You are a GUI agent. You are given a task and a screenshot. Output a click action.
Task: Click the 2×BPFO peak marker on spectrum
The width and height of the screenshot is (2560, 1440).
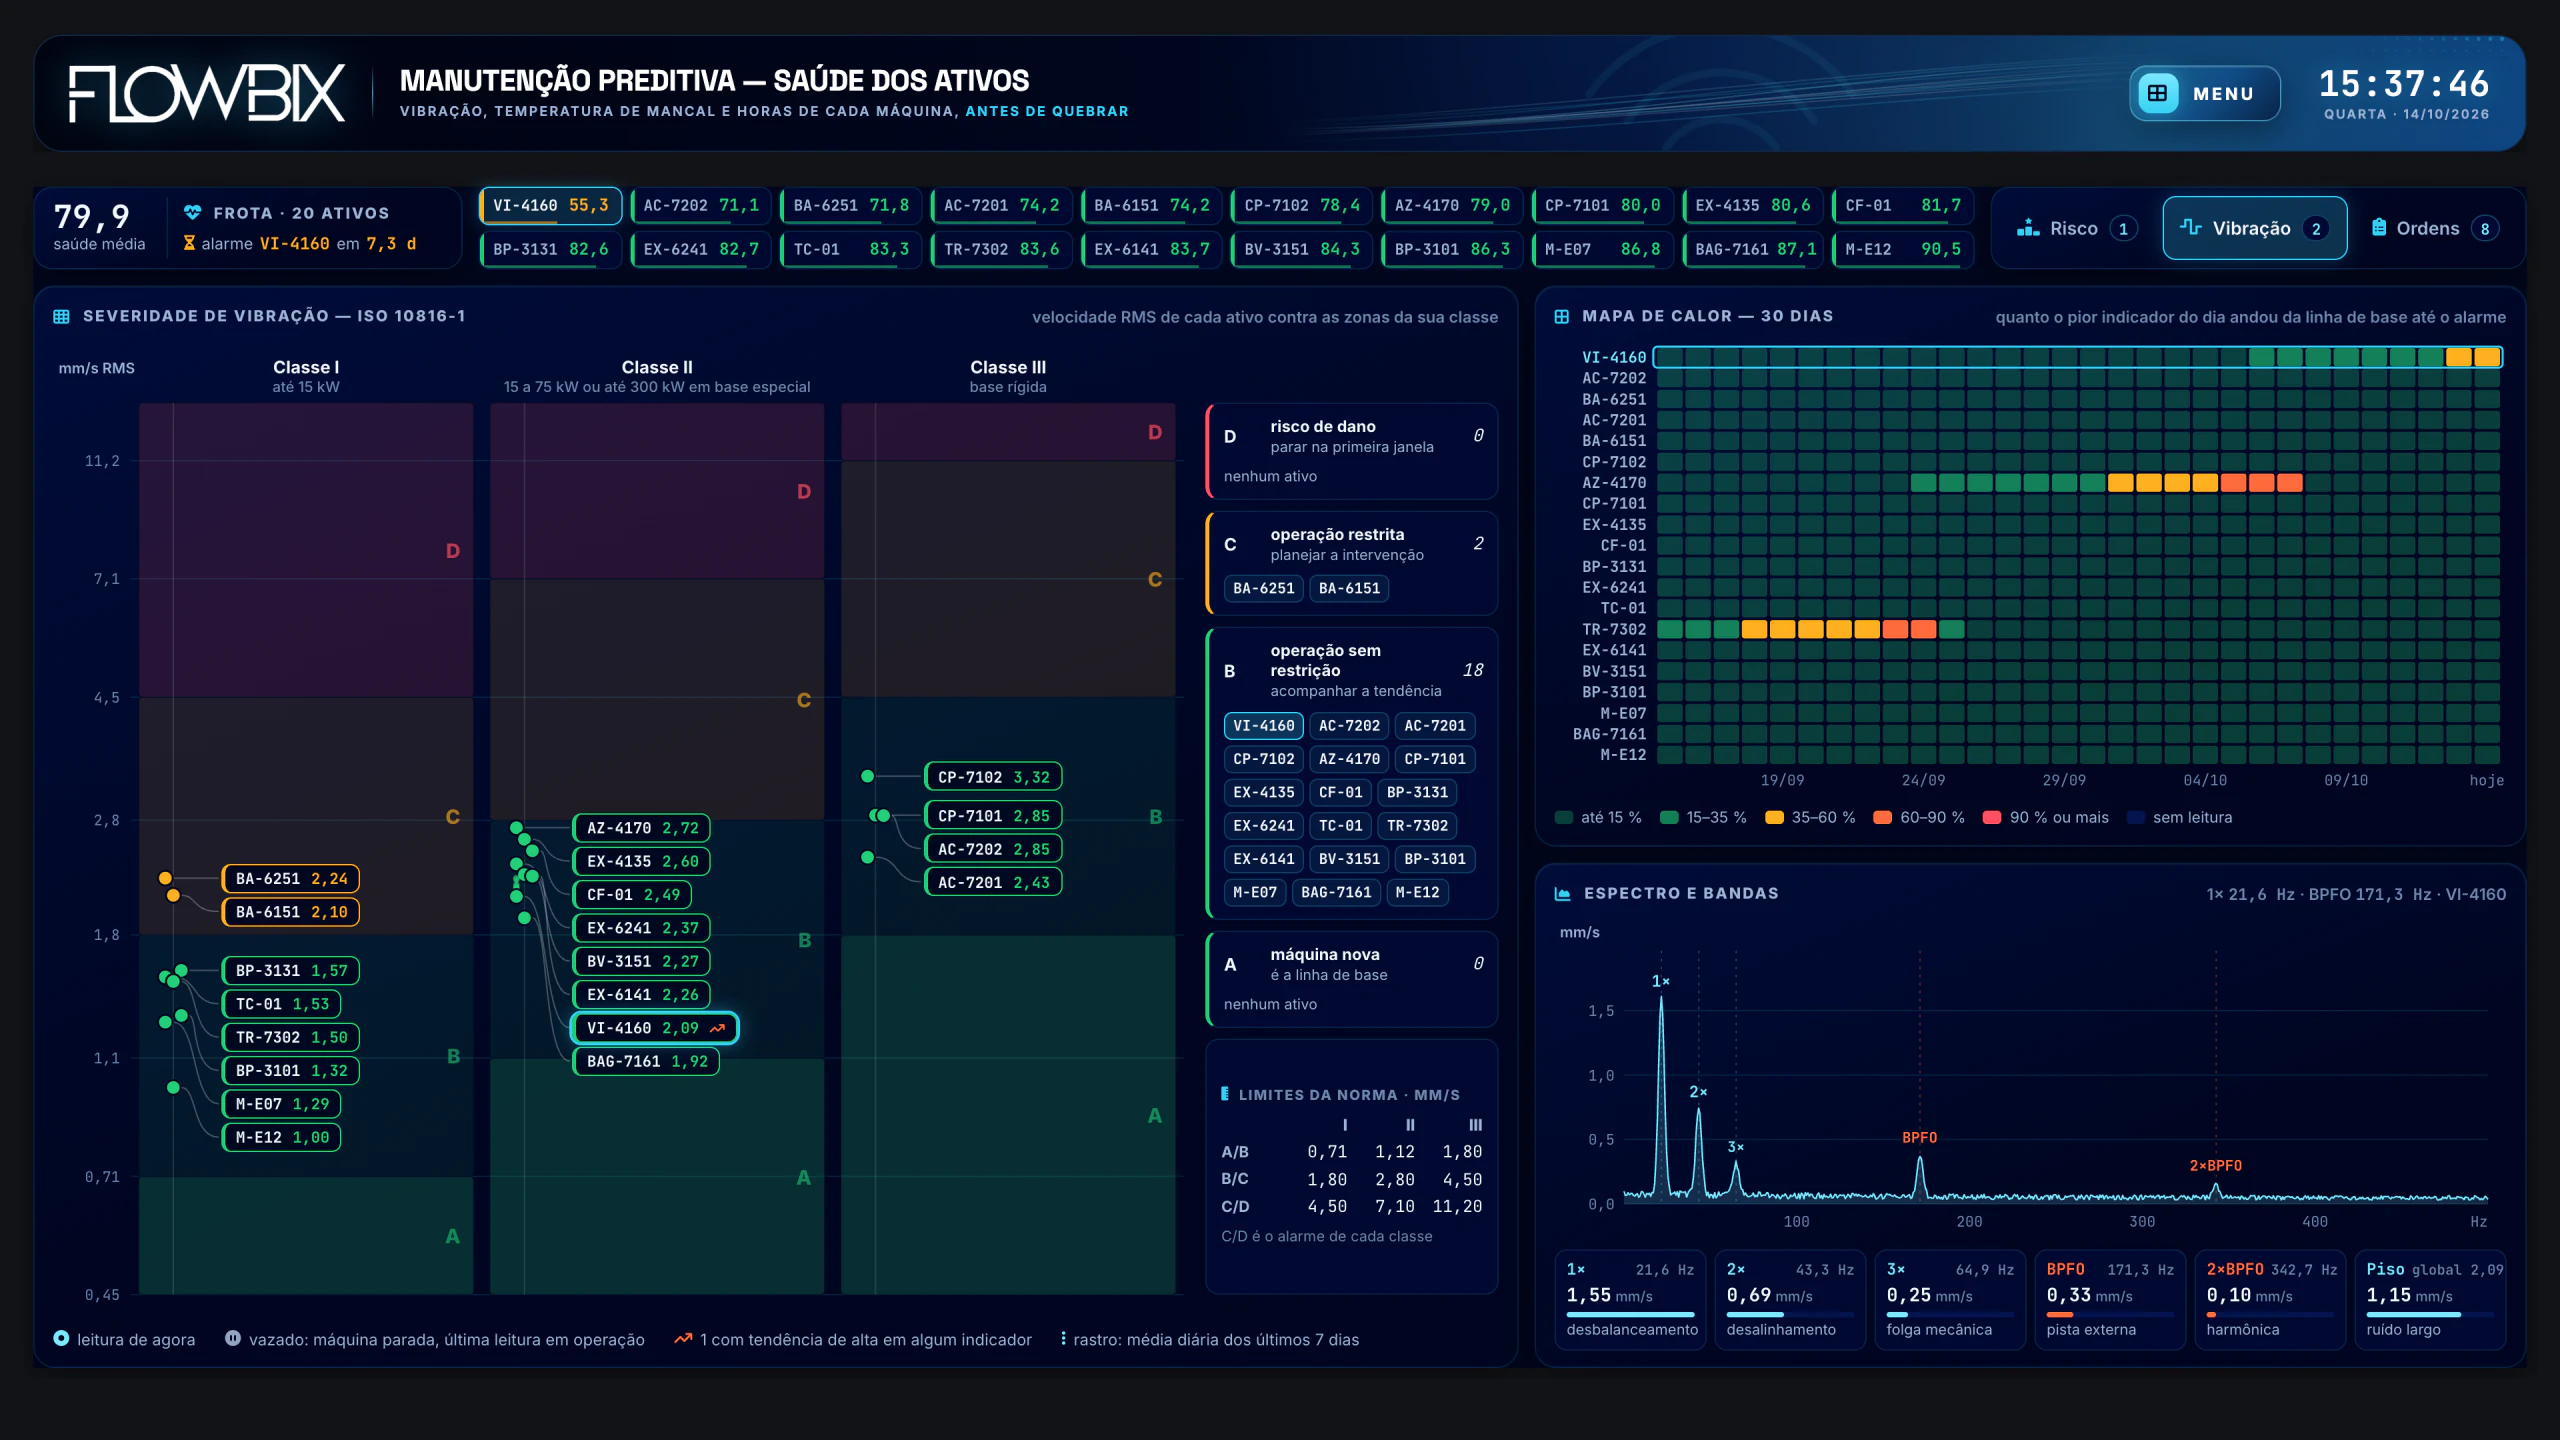(x=2215, y=1166)
